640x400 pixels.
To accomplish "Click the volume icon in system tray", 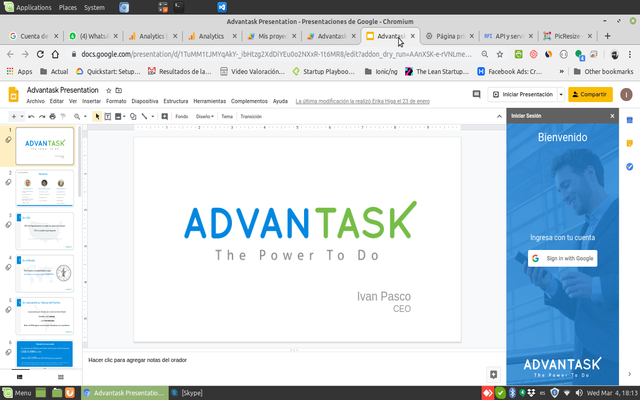I will 579,393.
